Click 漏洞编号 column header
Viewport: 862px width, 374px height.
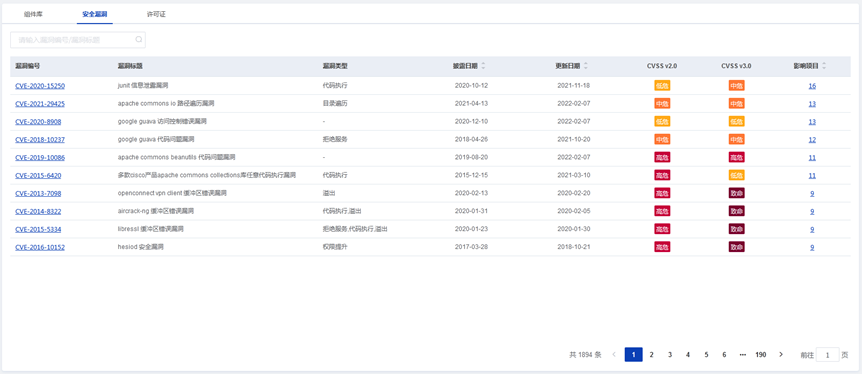click(x=27, y=66)
